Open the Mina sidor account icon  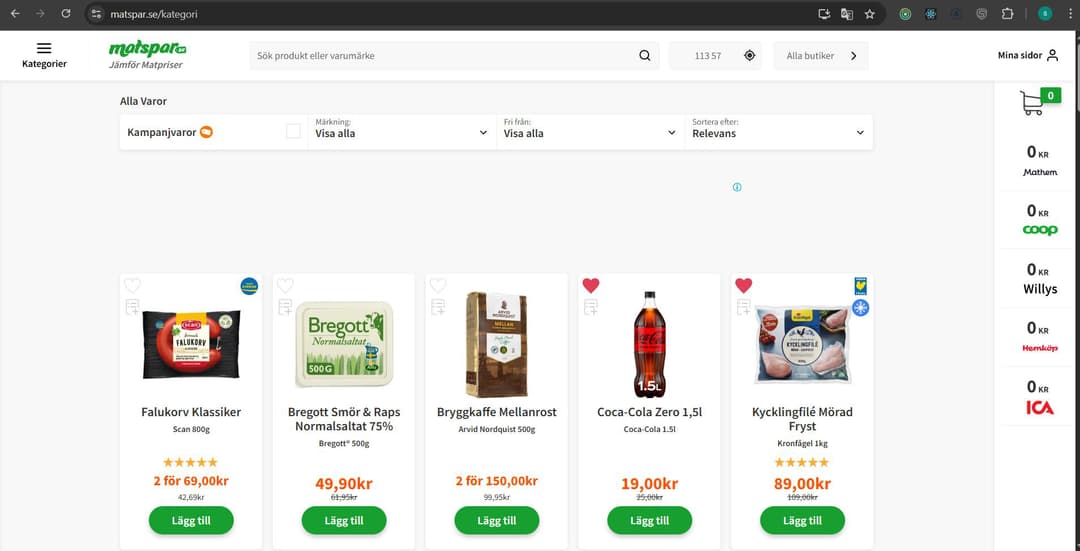click(1052, 56)
